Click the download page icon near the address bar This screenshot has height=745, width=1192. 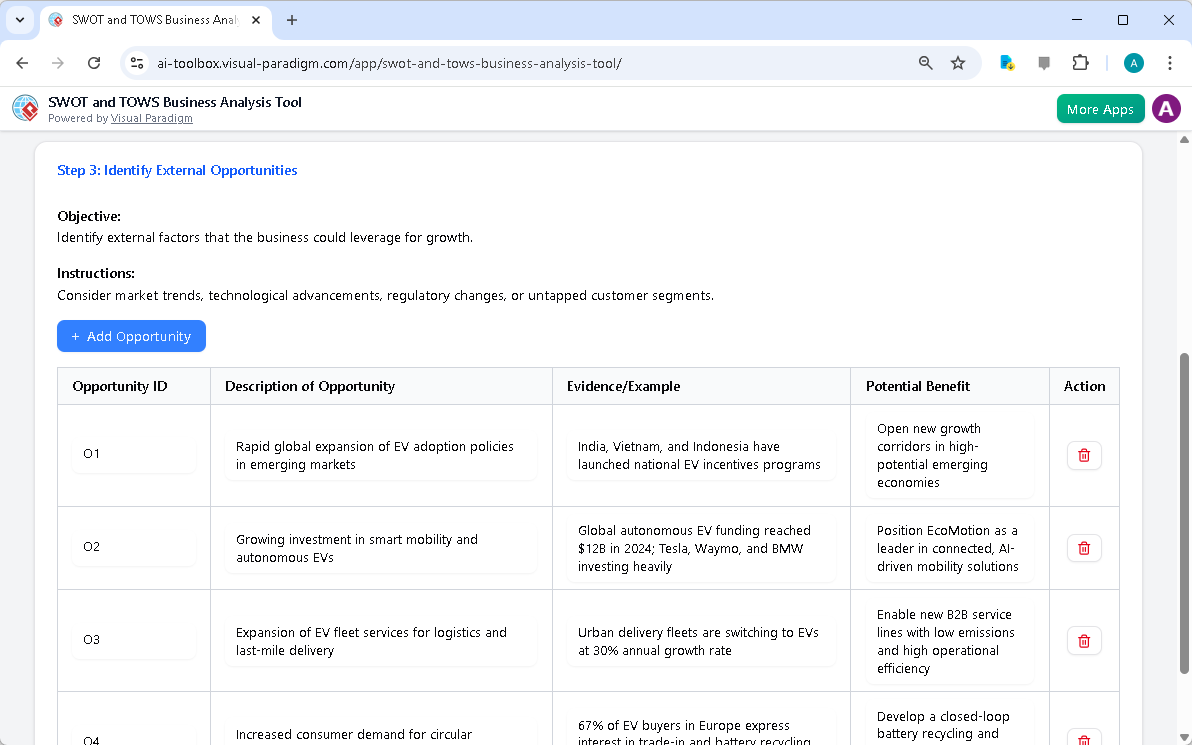click(x=1007, y=62)
